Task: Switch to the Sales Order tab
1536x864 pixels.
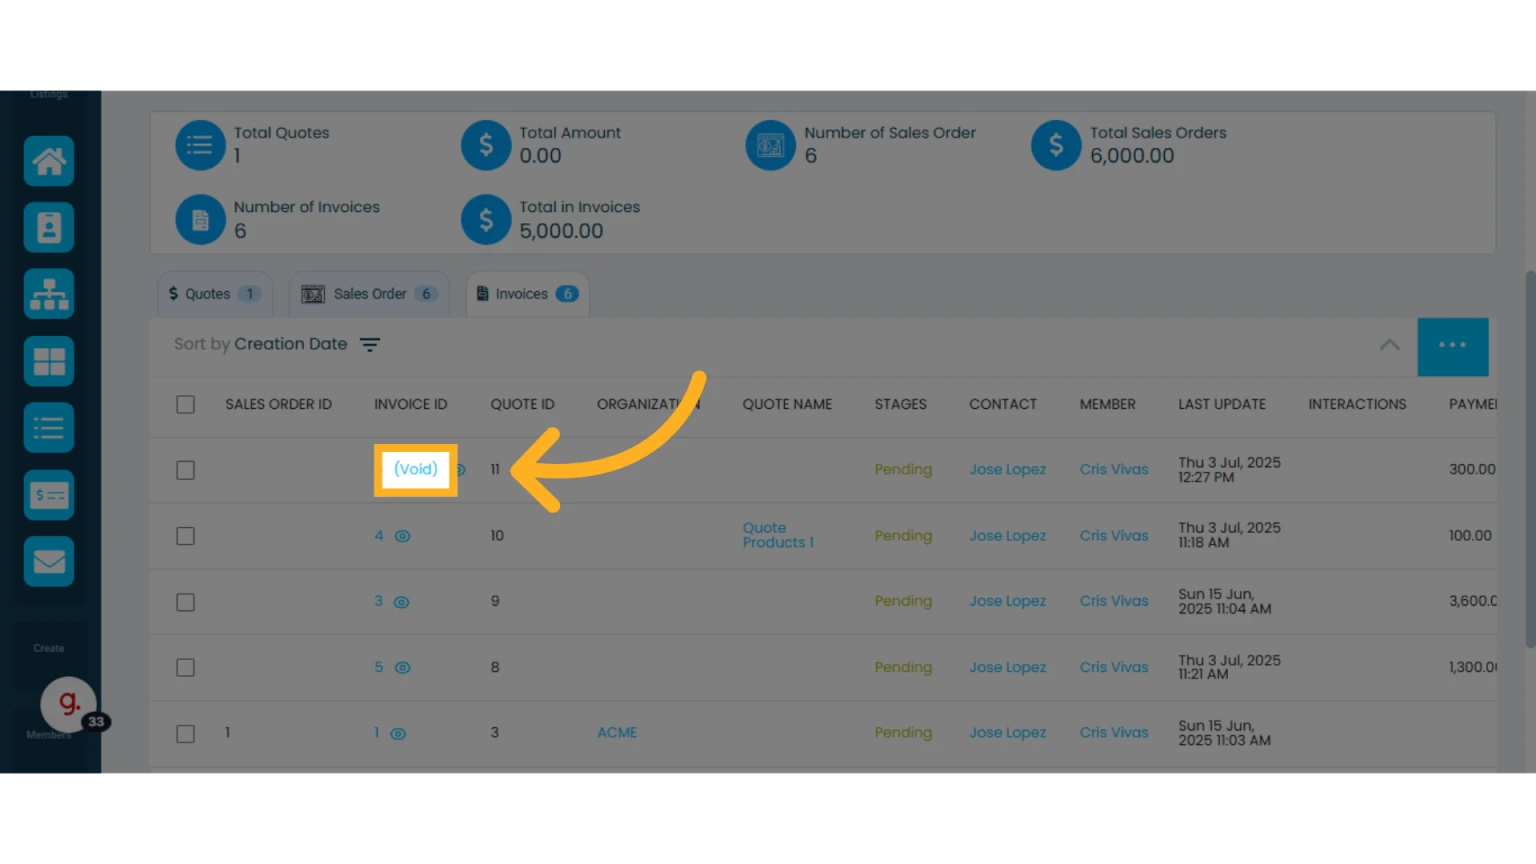Action: click(369, 294)
